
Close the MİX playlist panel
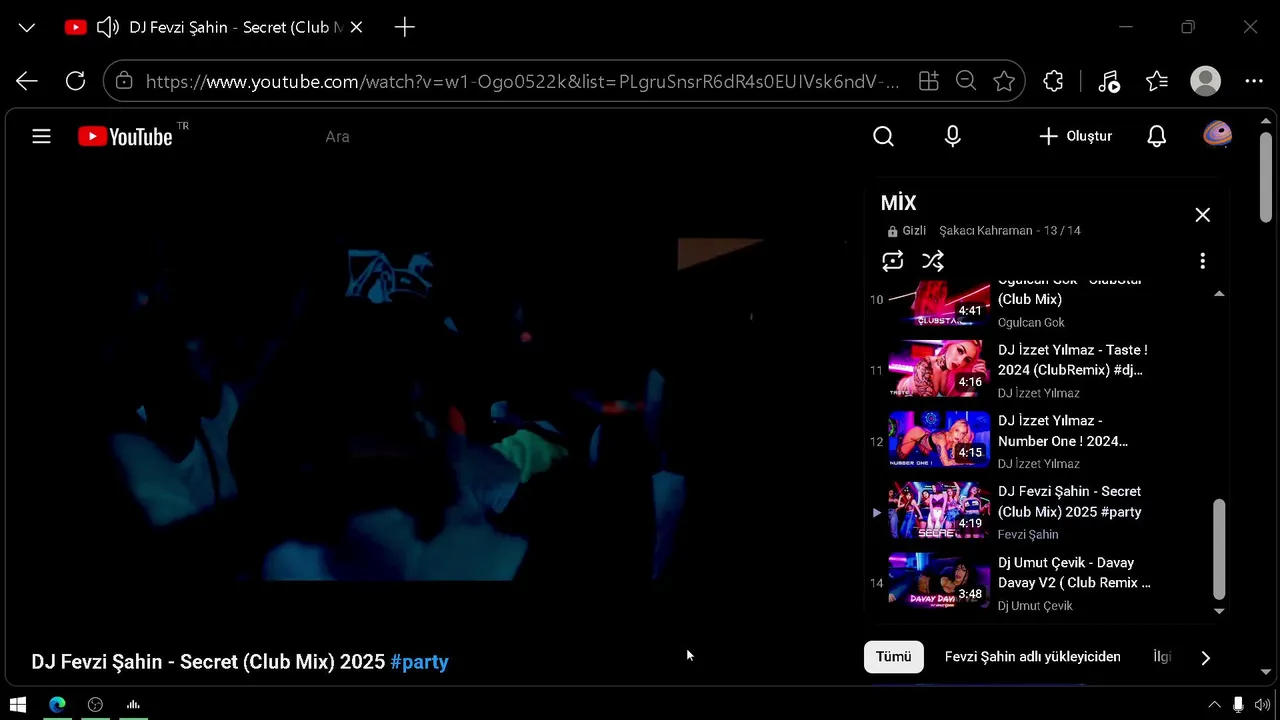pyautogui.click(x=1202, y=215)
